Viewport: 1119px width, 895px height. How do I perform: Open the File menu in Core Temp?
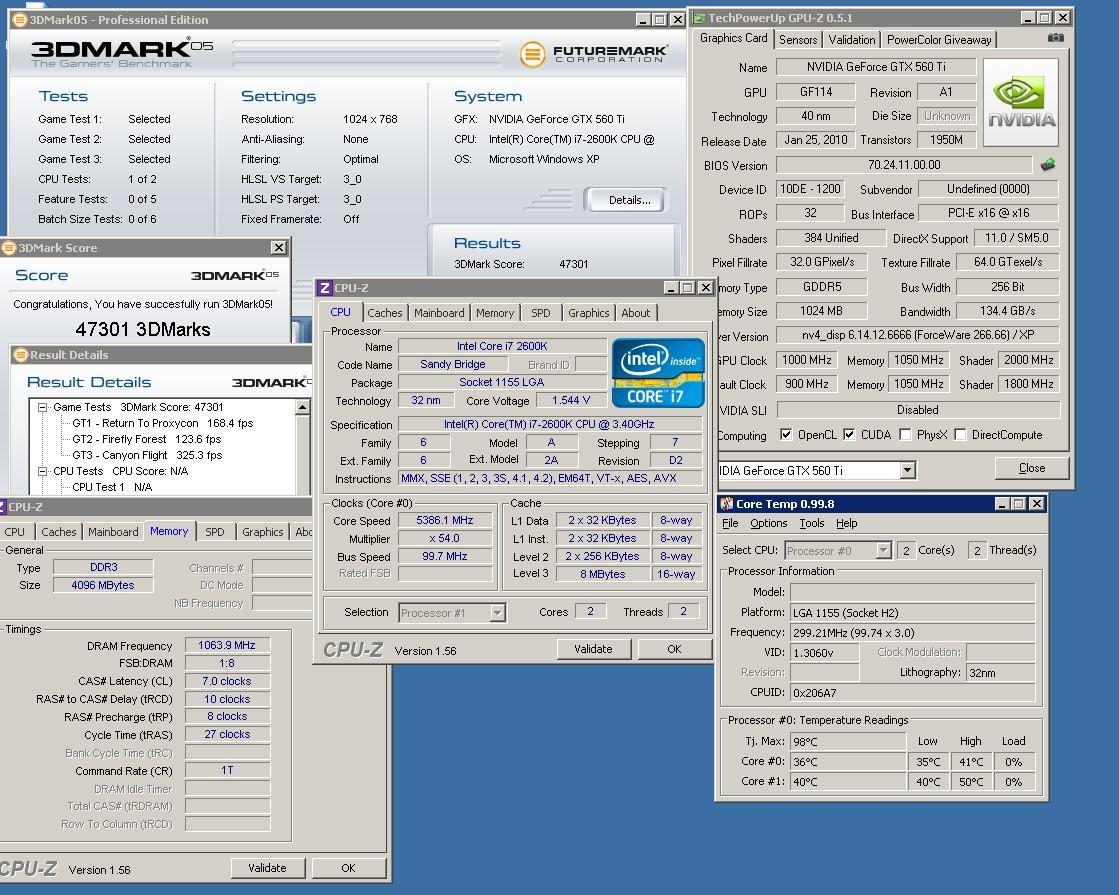(730, 523)
